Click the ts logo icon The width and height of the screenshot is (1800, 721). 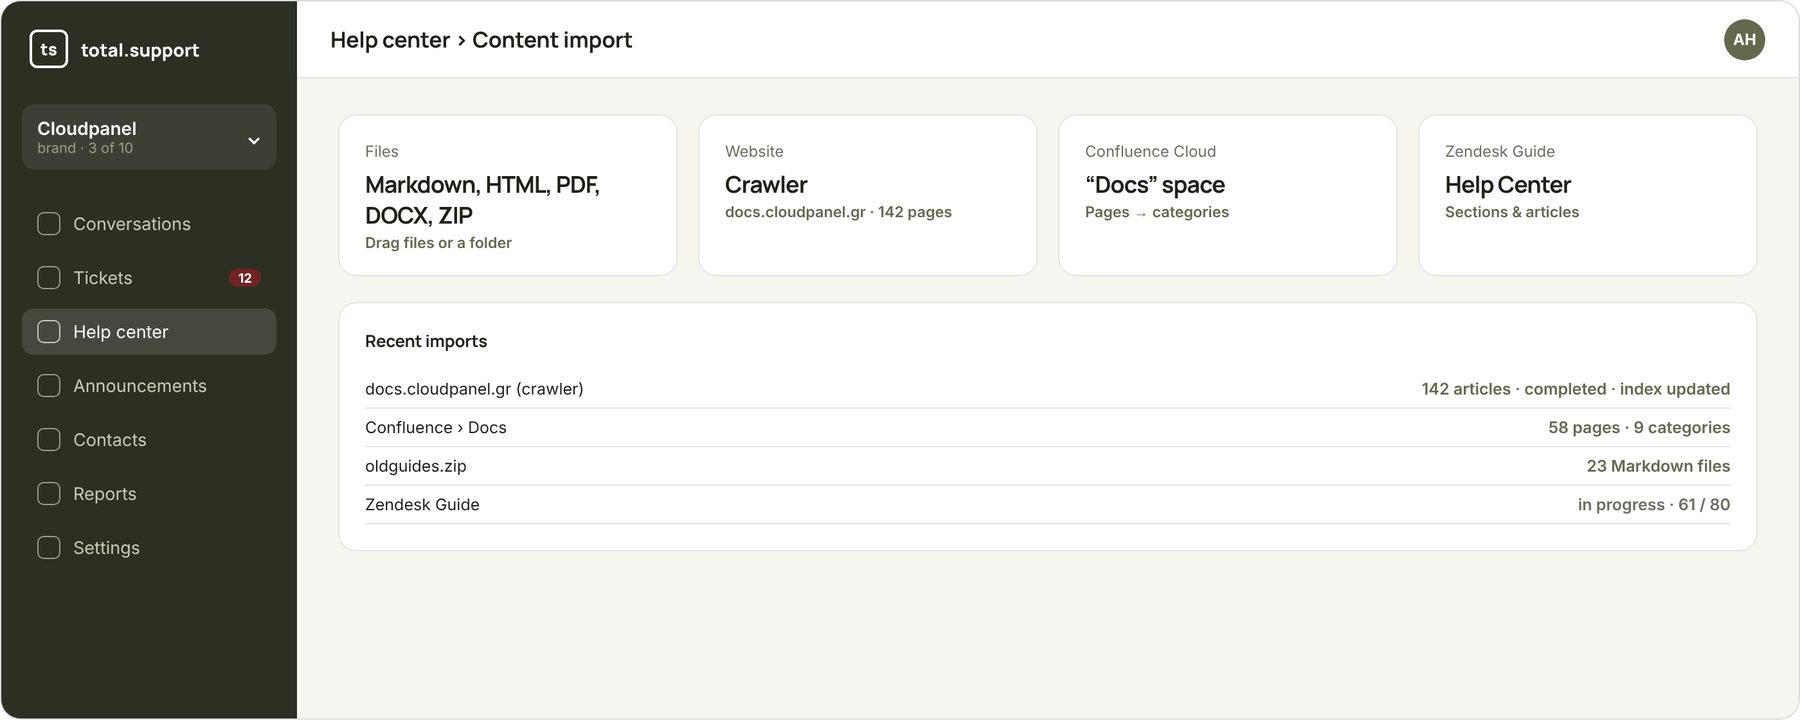pyautogui.click(x=49, y=49)
